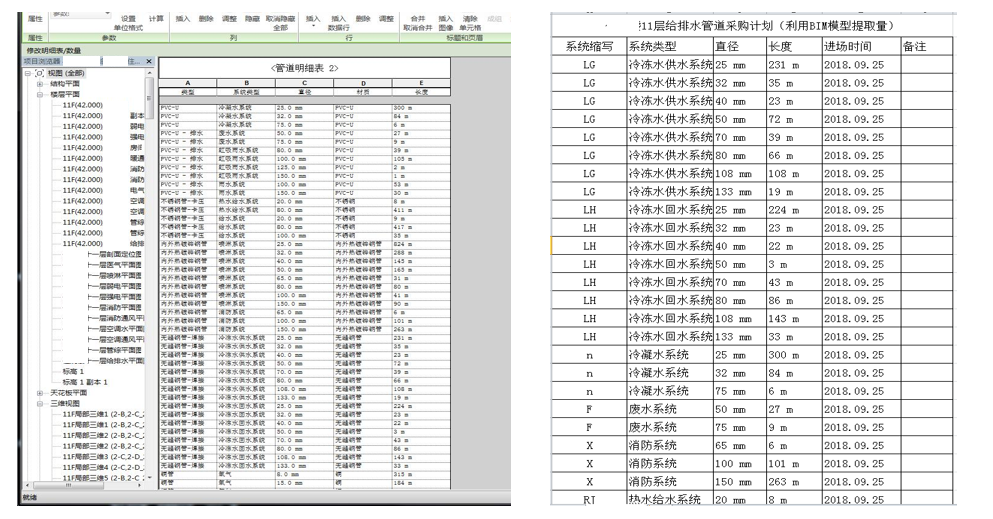Click the 热水给水系统 cell
Screen dimensions: 993x519
tap(670, 499)
